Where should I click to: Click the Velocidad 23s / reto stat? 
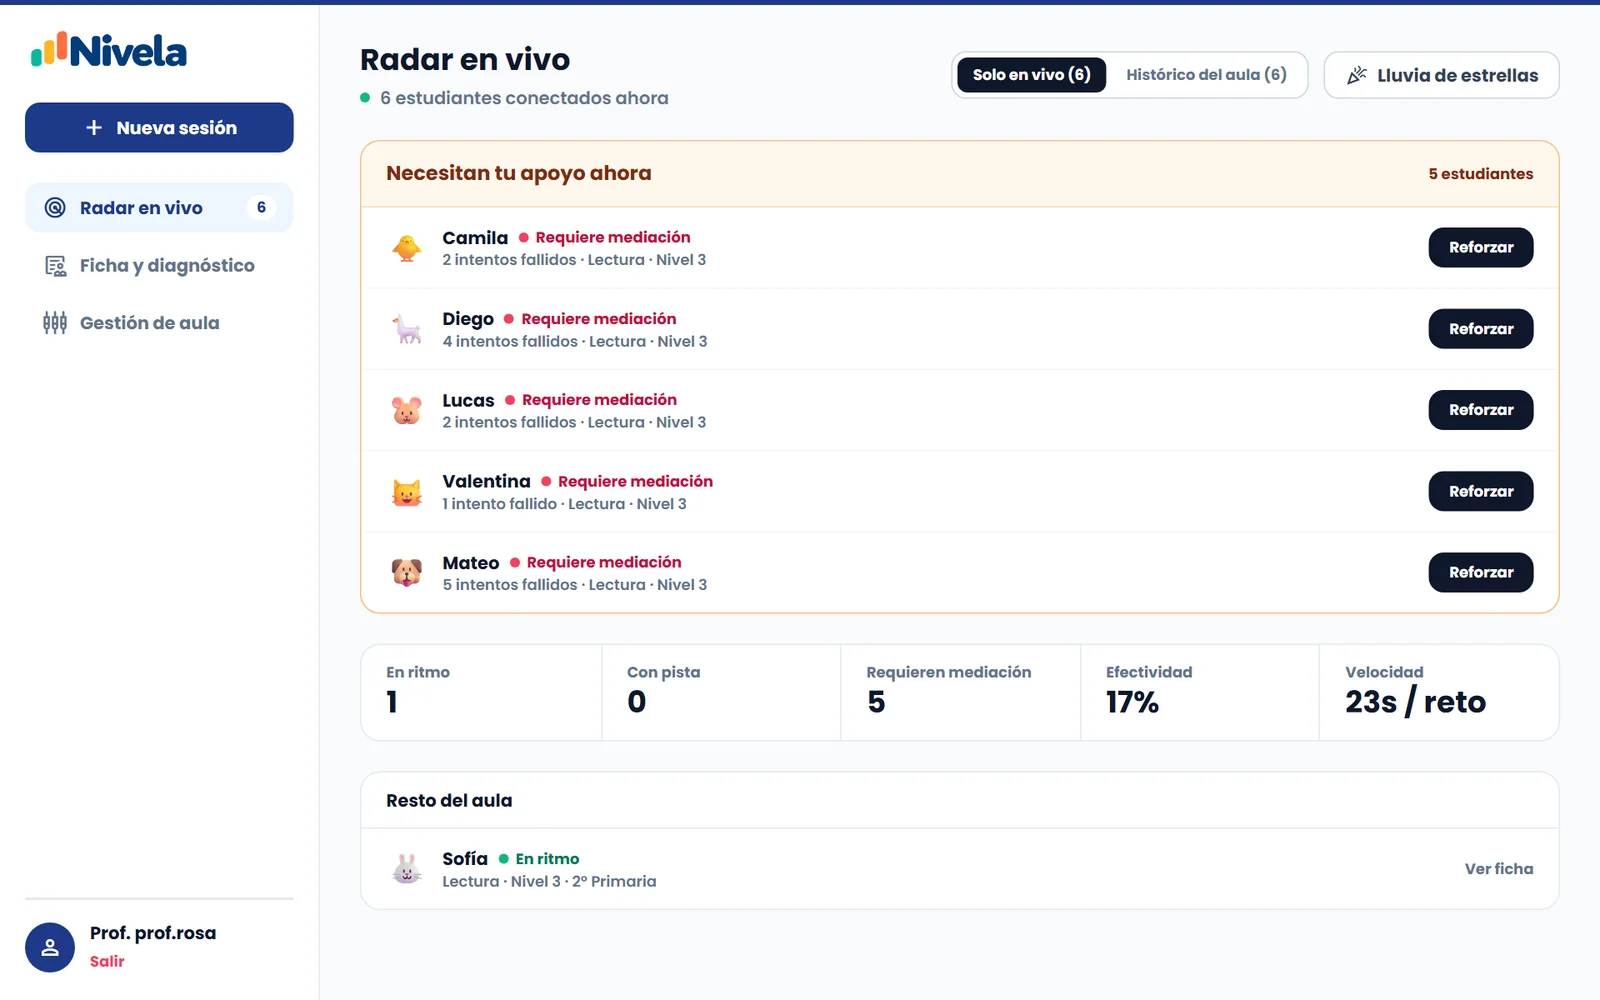(x=1439, y=692)
